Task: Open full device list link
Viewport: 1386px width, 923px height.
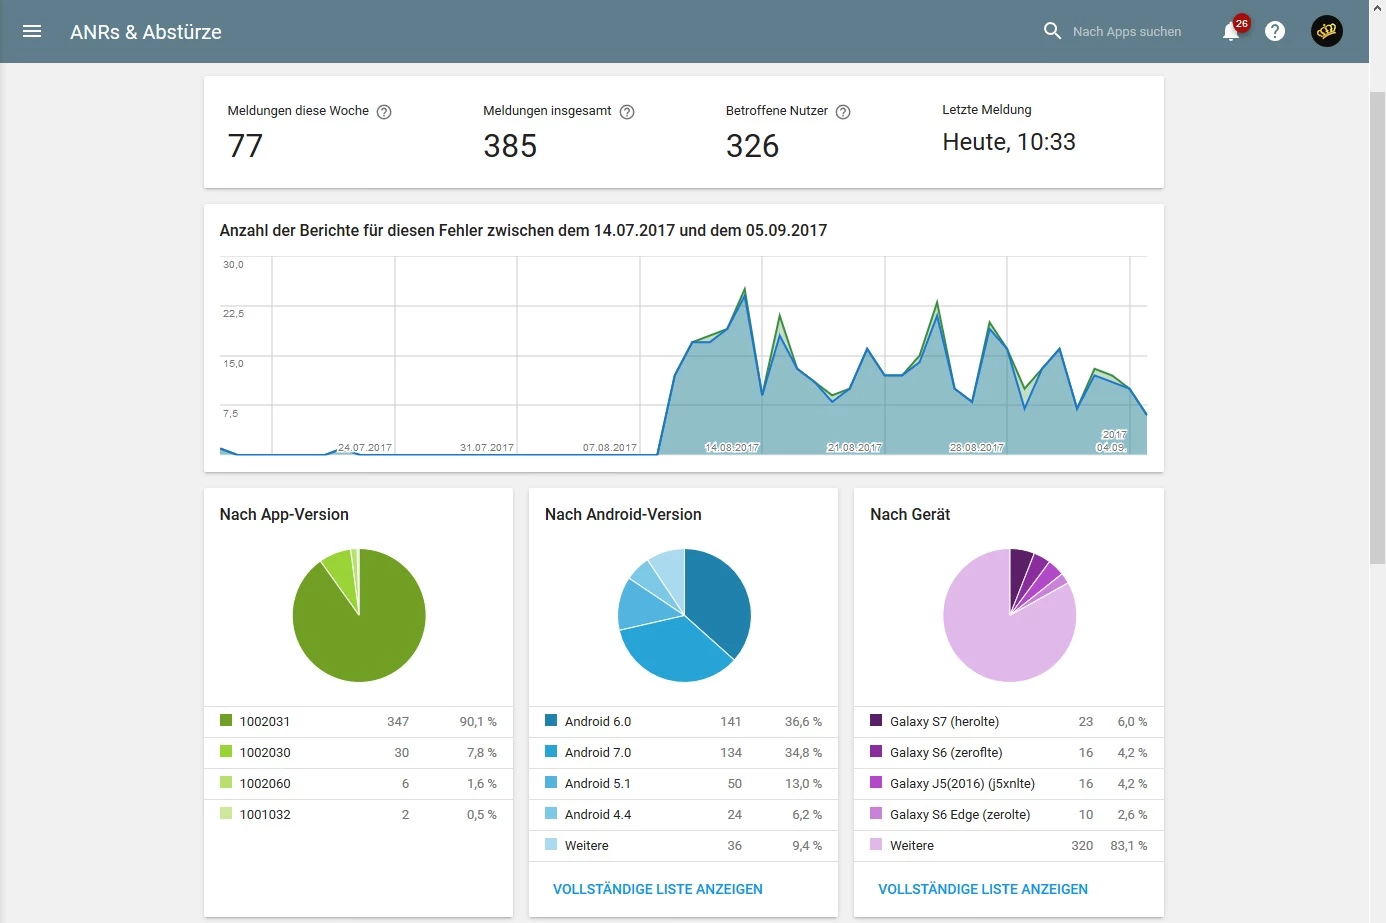Action: coord(982,889)
